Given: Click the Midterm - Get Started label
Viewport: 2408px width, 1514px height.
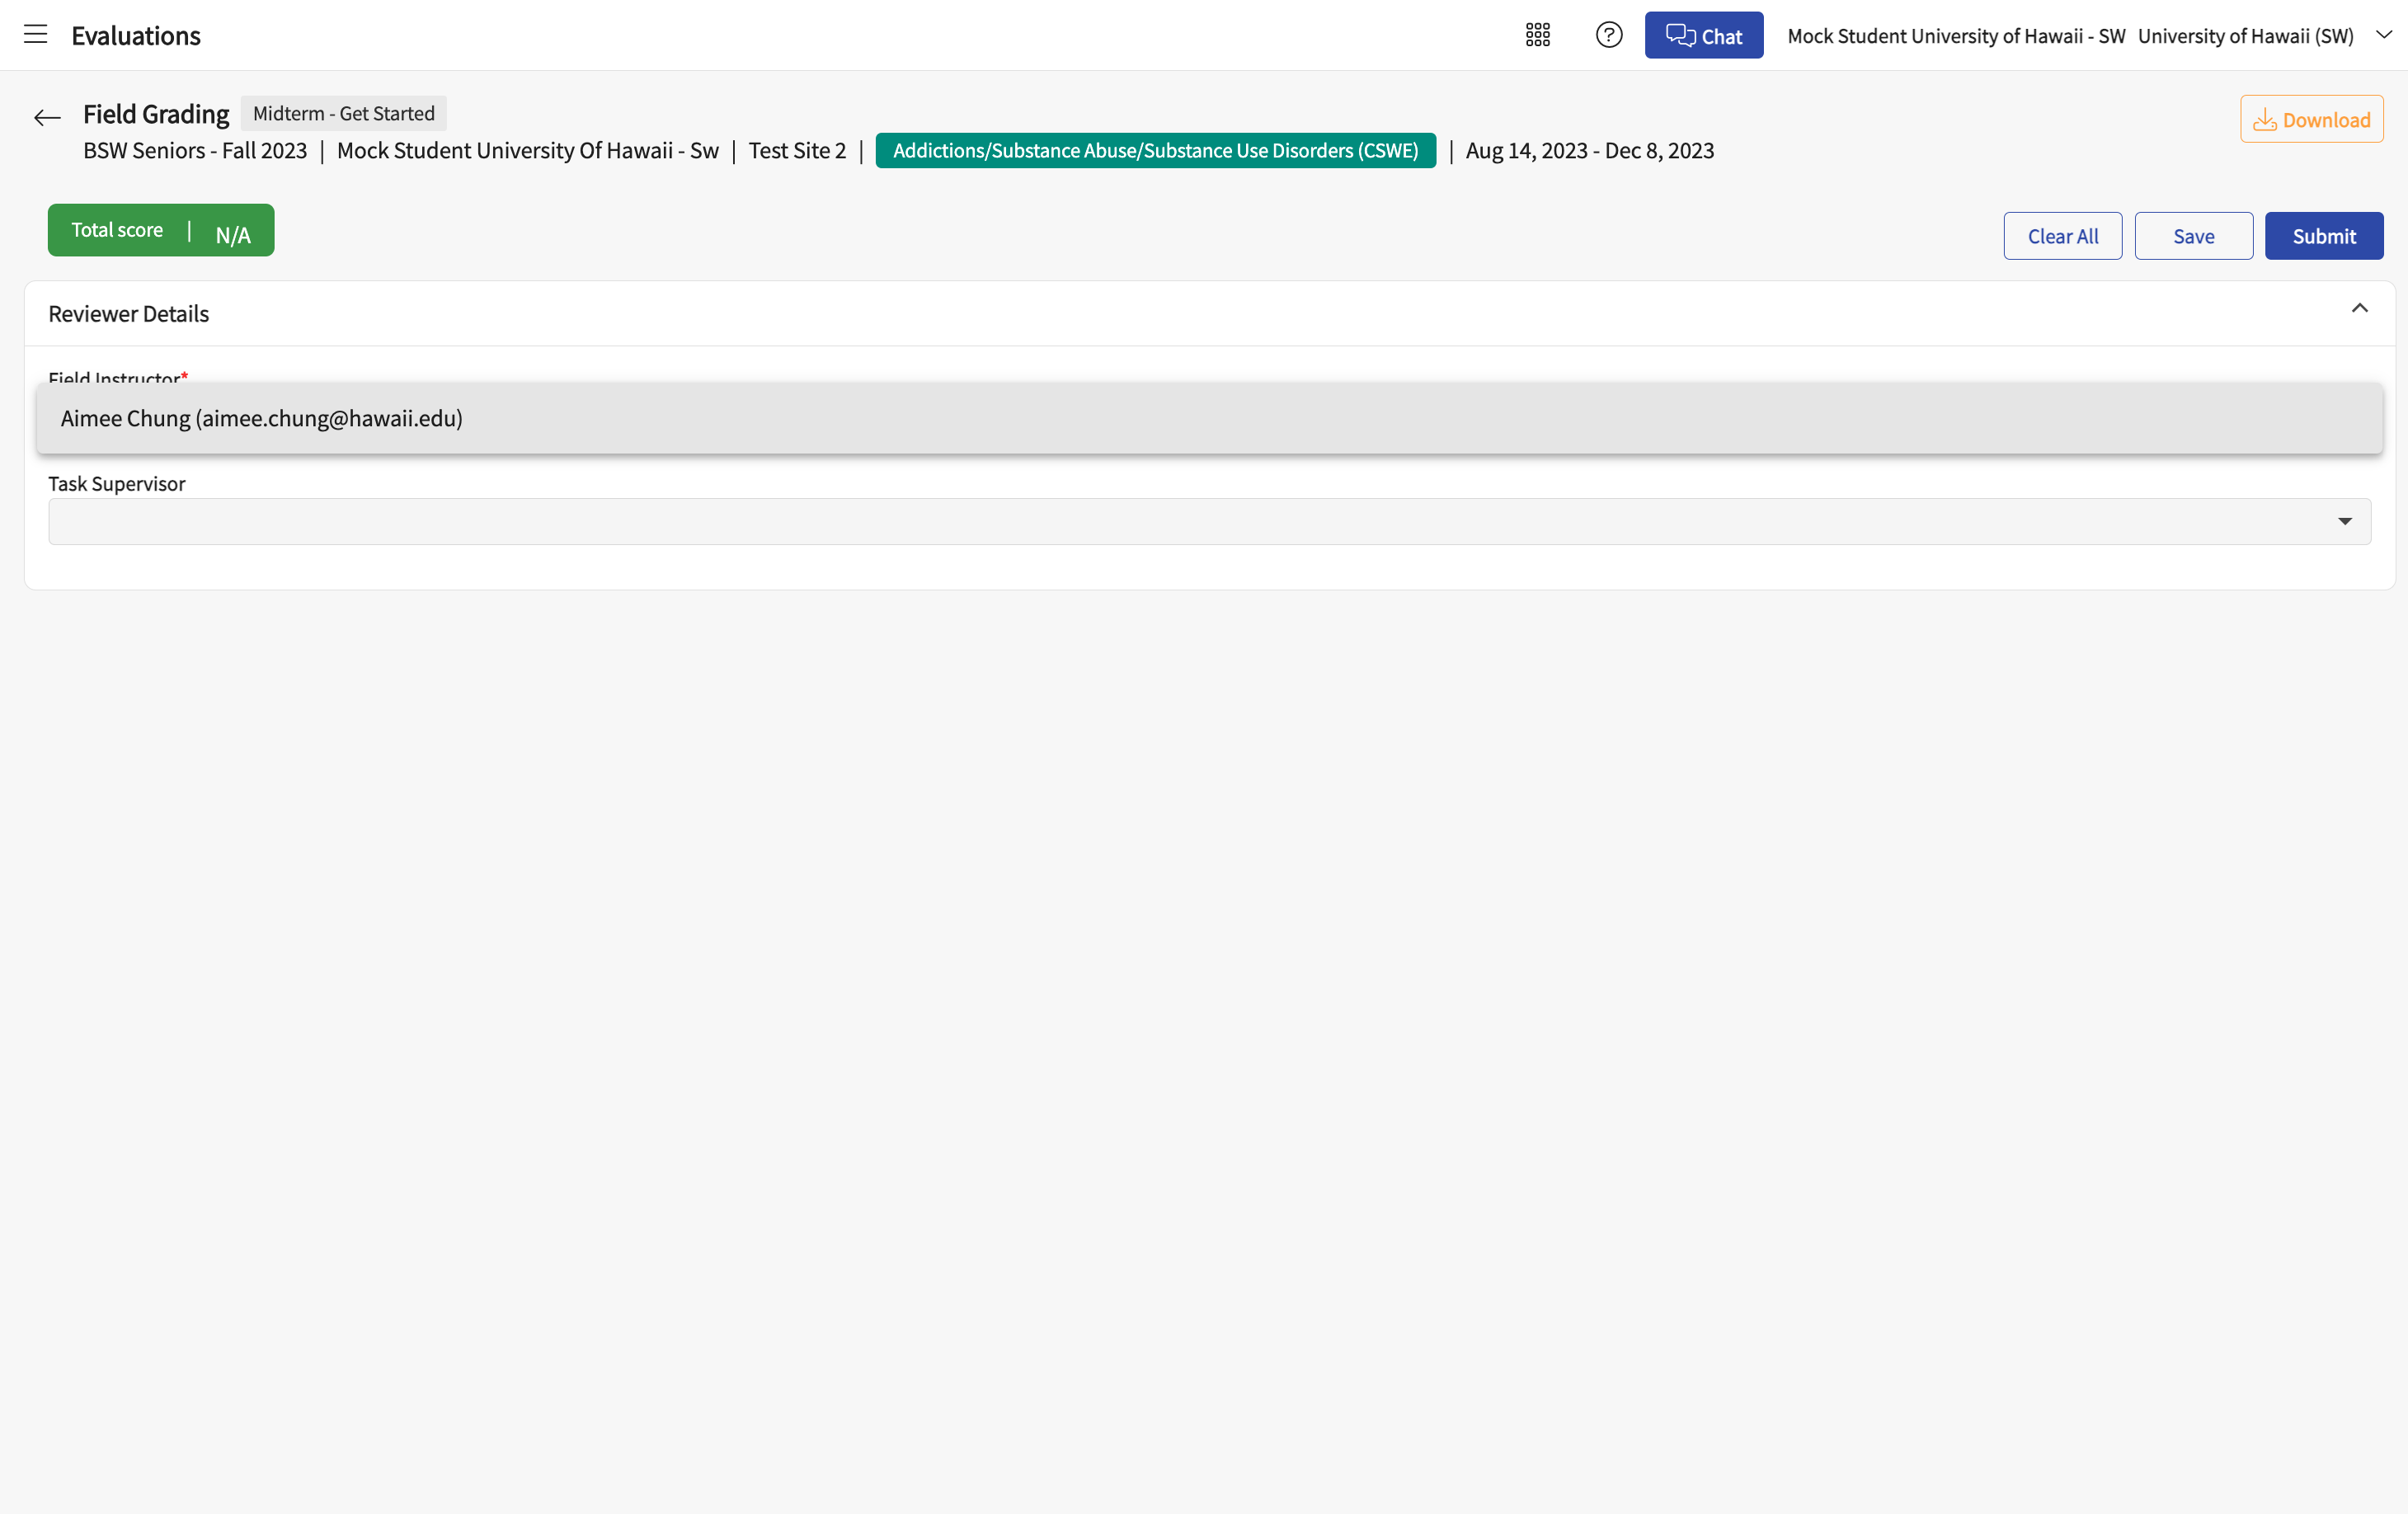Looking at the screenshot, I should click(344, 113).
